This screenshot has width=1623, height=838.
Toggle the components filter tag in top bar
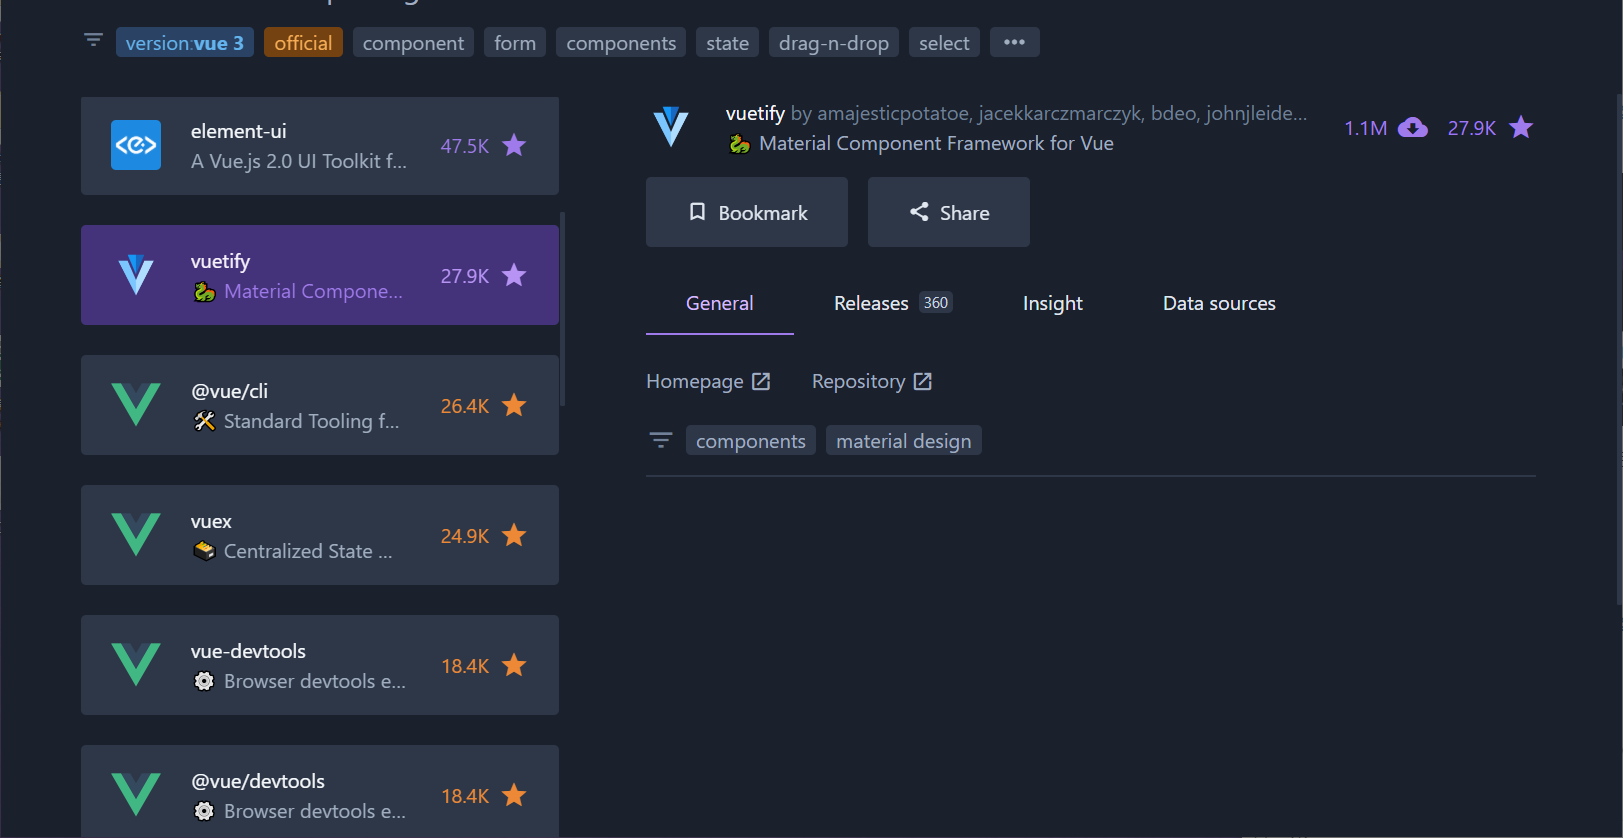coord(621,43)
